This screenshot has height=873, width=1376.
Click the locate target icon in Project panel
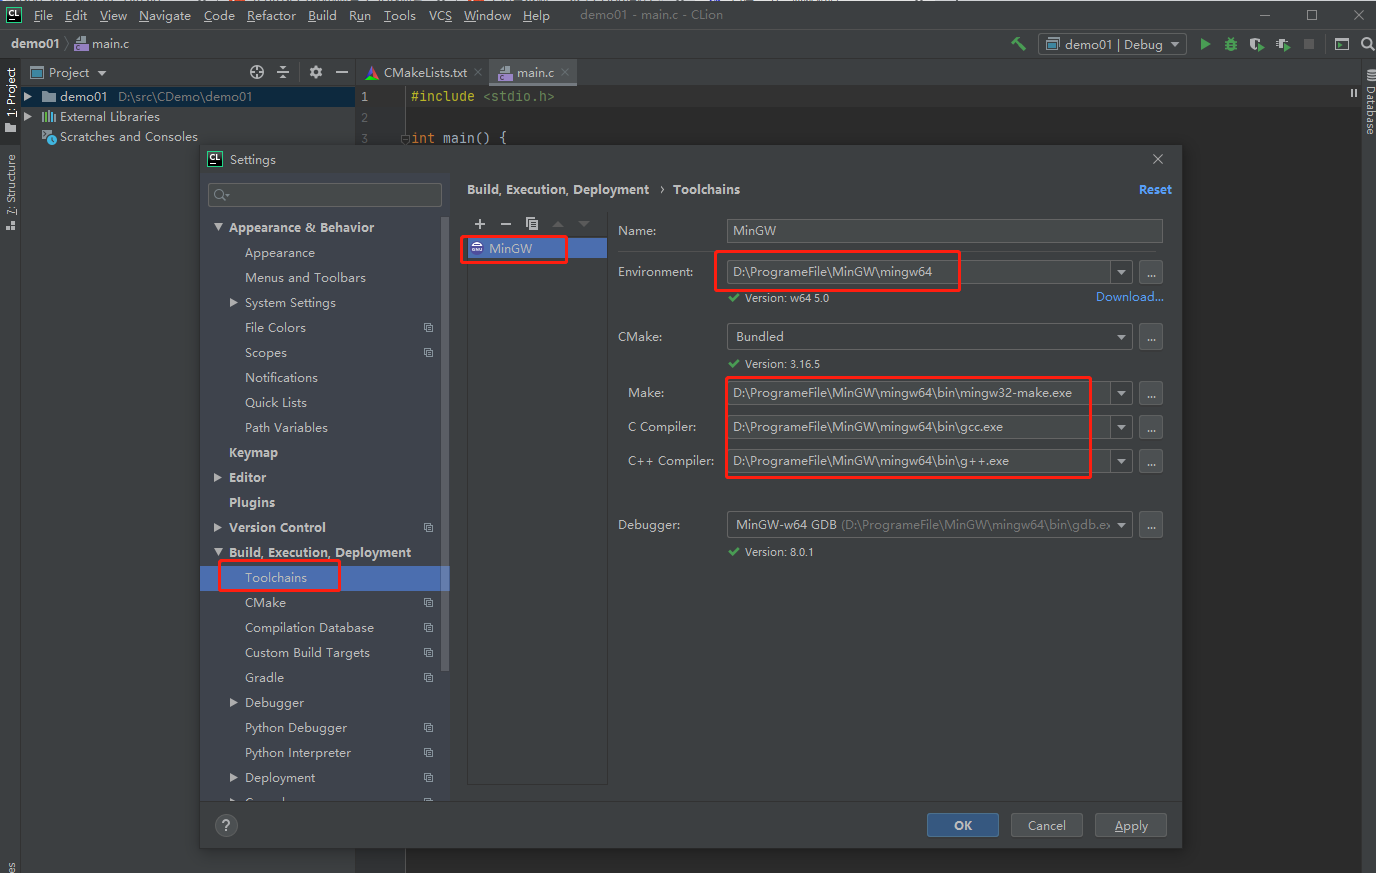(x=257, y=72)
